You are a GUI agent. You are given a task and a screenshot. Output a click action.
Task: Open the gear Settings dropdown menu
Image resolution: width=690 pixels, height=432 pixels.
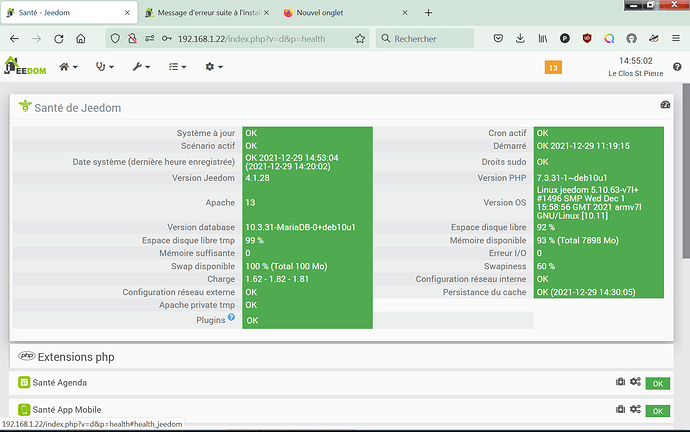pos(214,67)
